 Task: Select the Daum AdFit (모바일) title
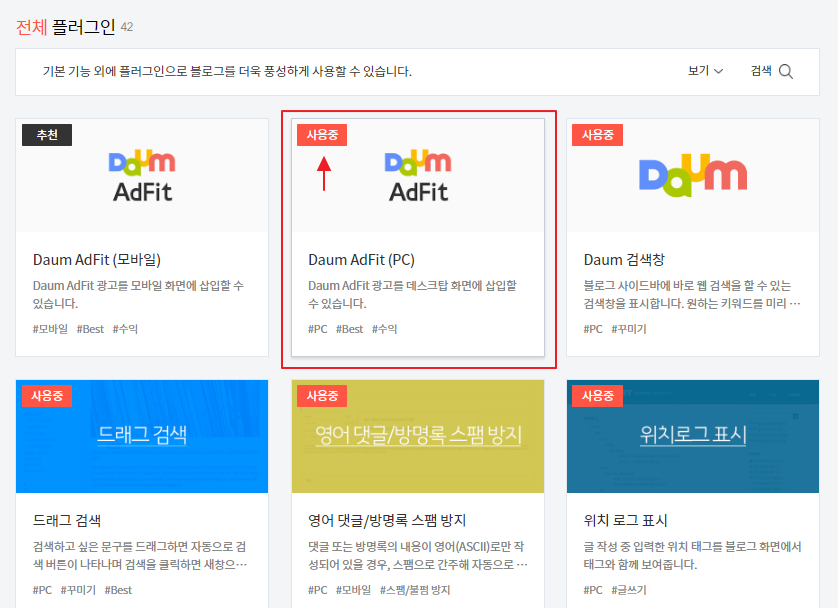click(97, 260)
